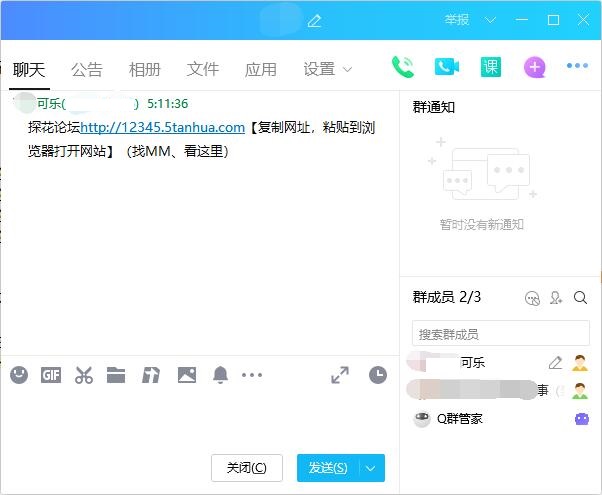The height and width of the screenshot is (495, 602).
Task: Switch to the 文件 tab
Action: pyautogui.click(x=203, y=69)
